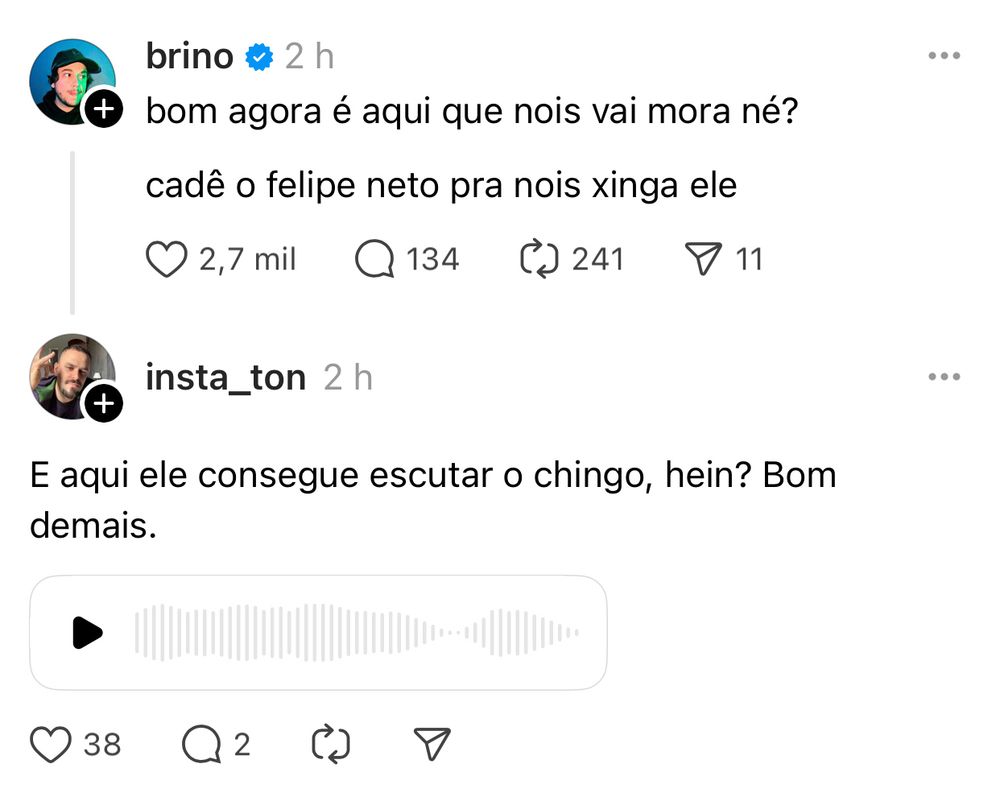Repost brino's post using the repost icon
The height and width of the screenshot is (788, 1000).
click(x=540, y=260)
